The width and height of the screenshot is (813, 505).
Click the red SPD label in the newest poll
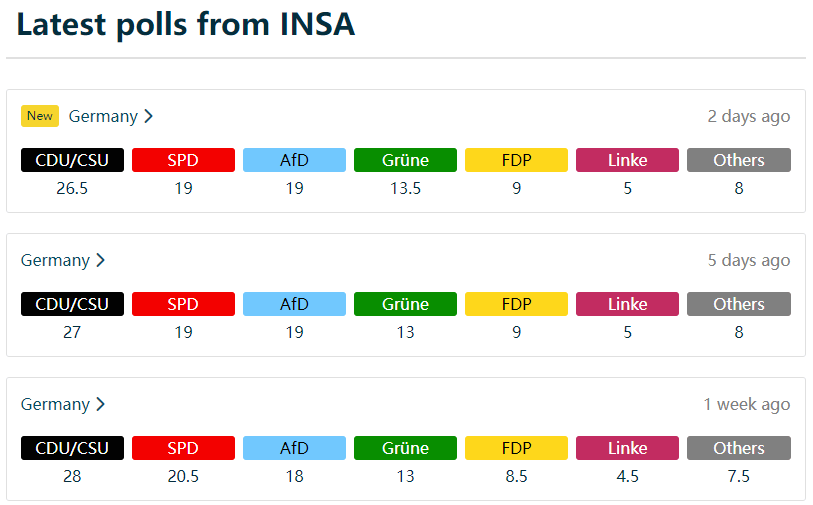183,160
